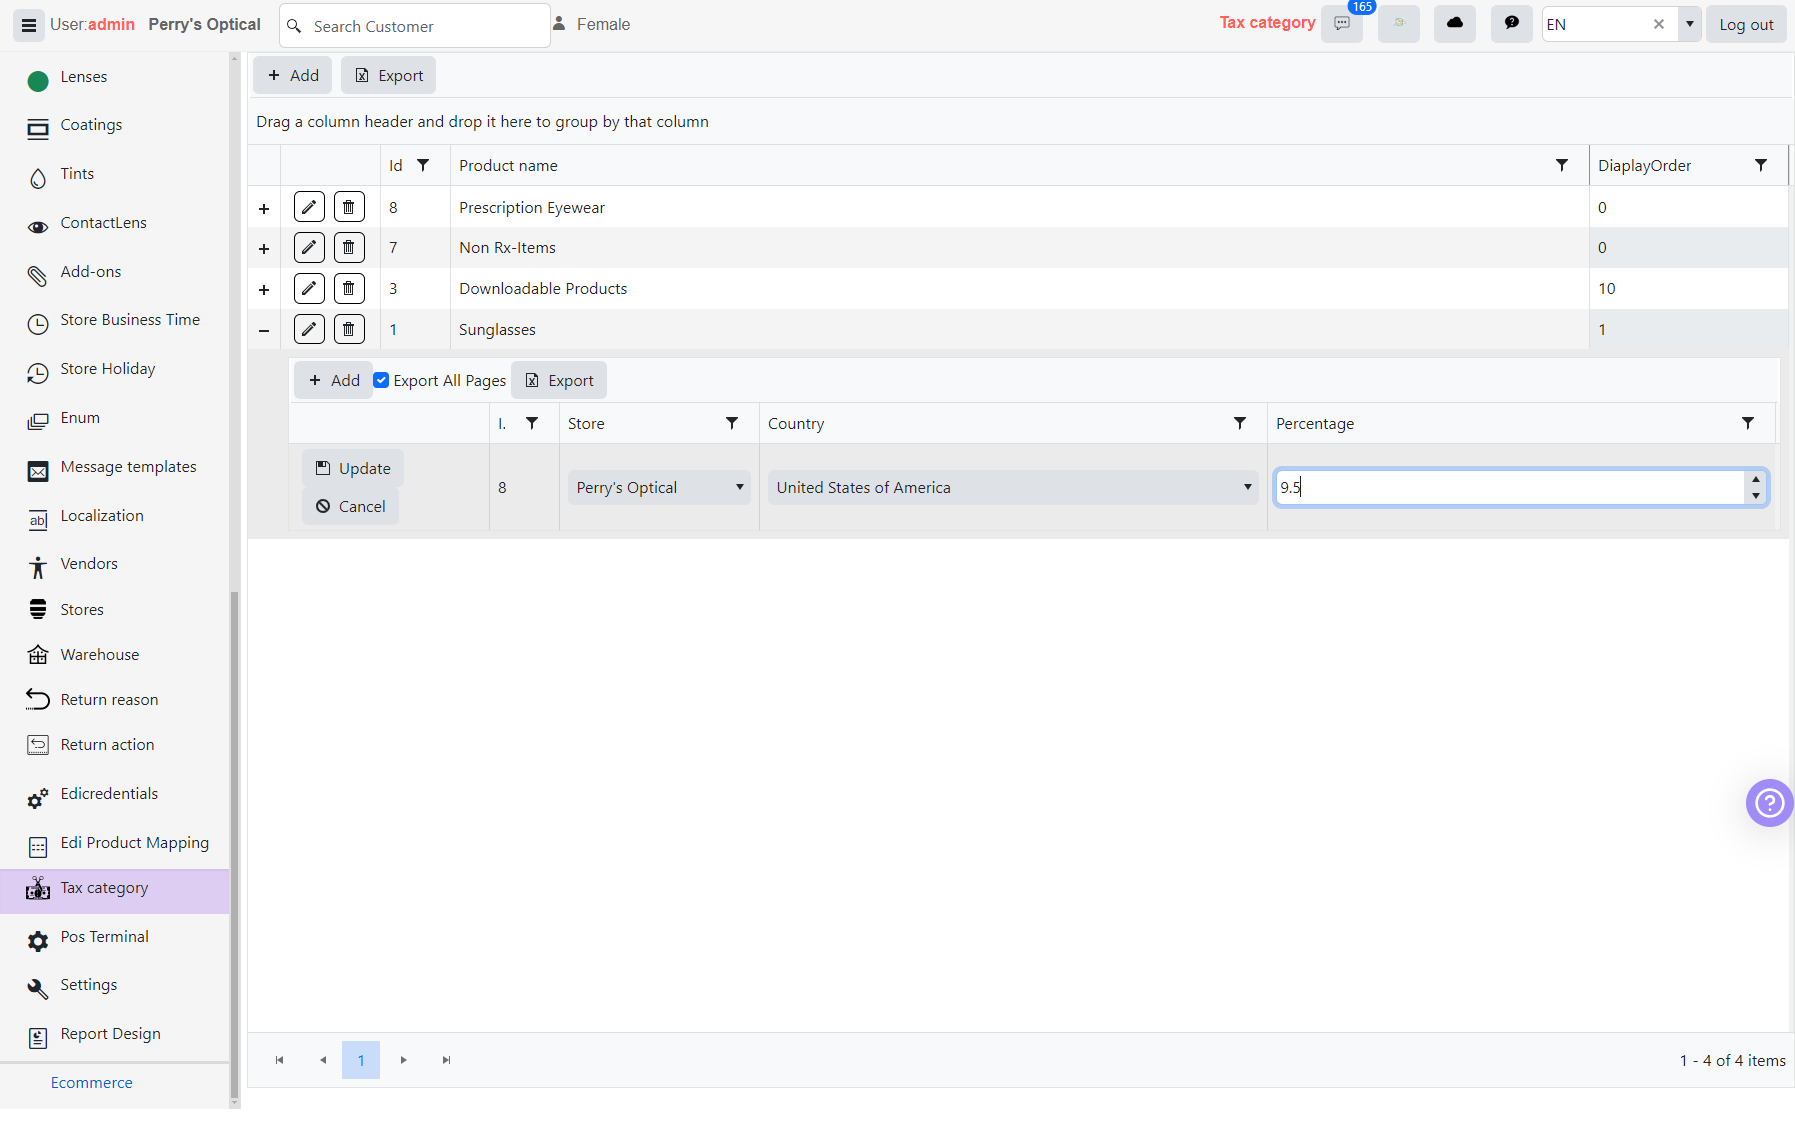Collapse the Sunglasses row

click(264, 330)
